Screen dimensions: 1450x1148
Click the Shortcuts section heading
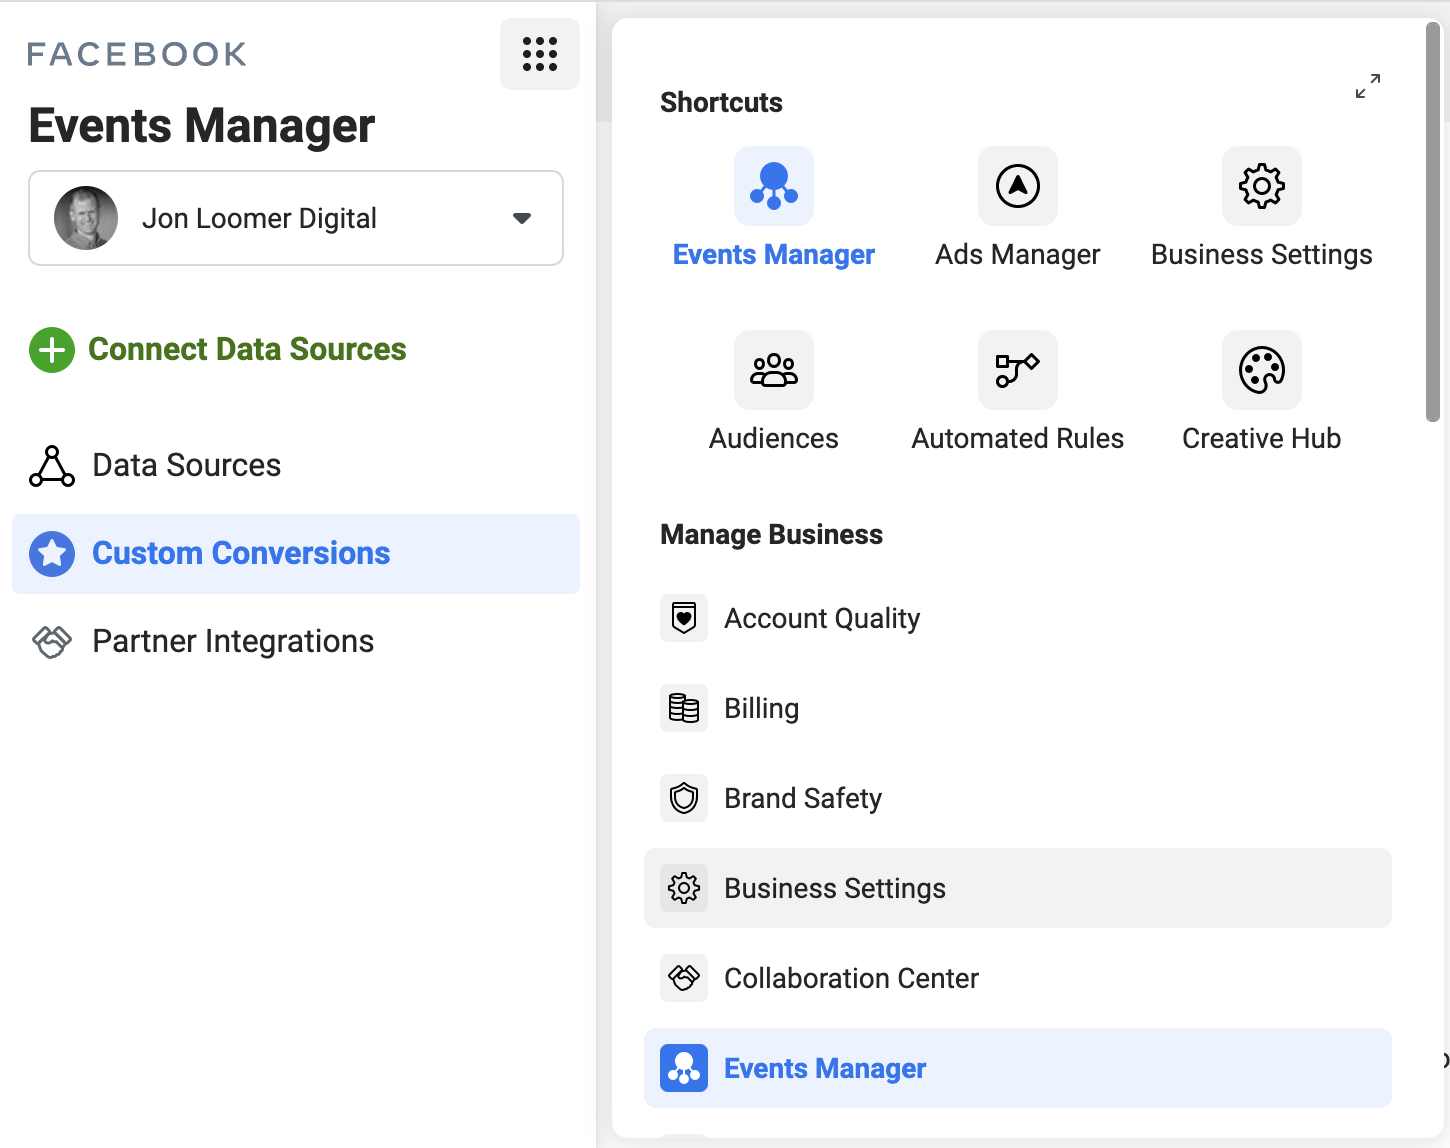(721, 102)
